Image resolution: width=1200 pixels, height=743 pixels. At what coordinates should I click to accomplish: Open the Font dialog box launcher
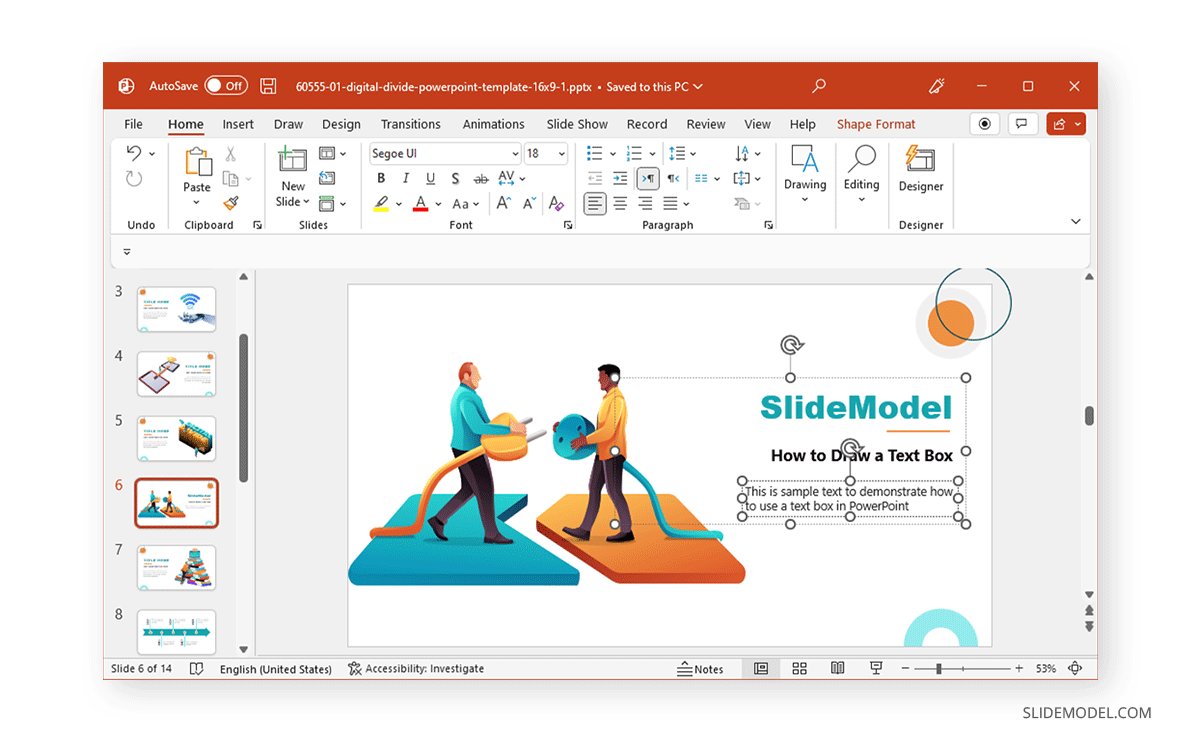pyautogui.click(x=568, y=224)
